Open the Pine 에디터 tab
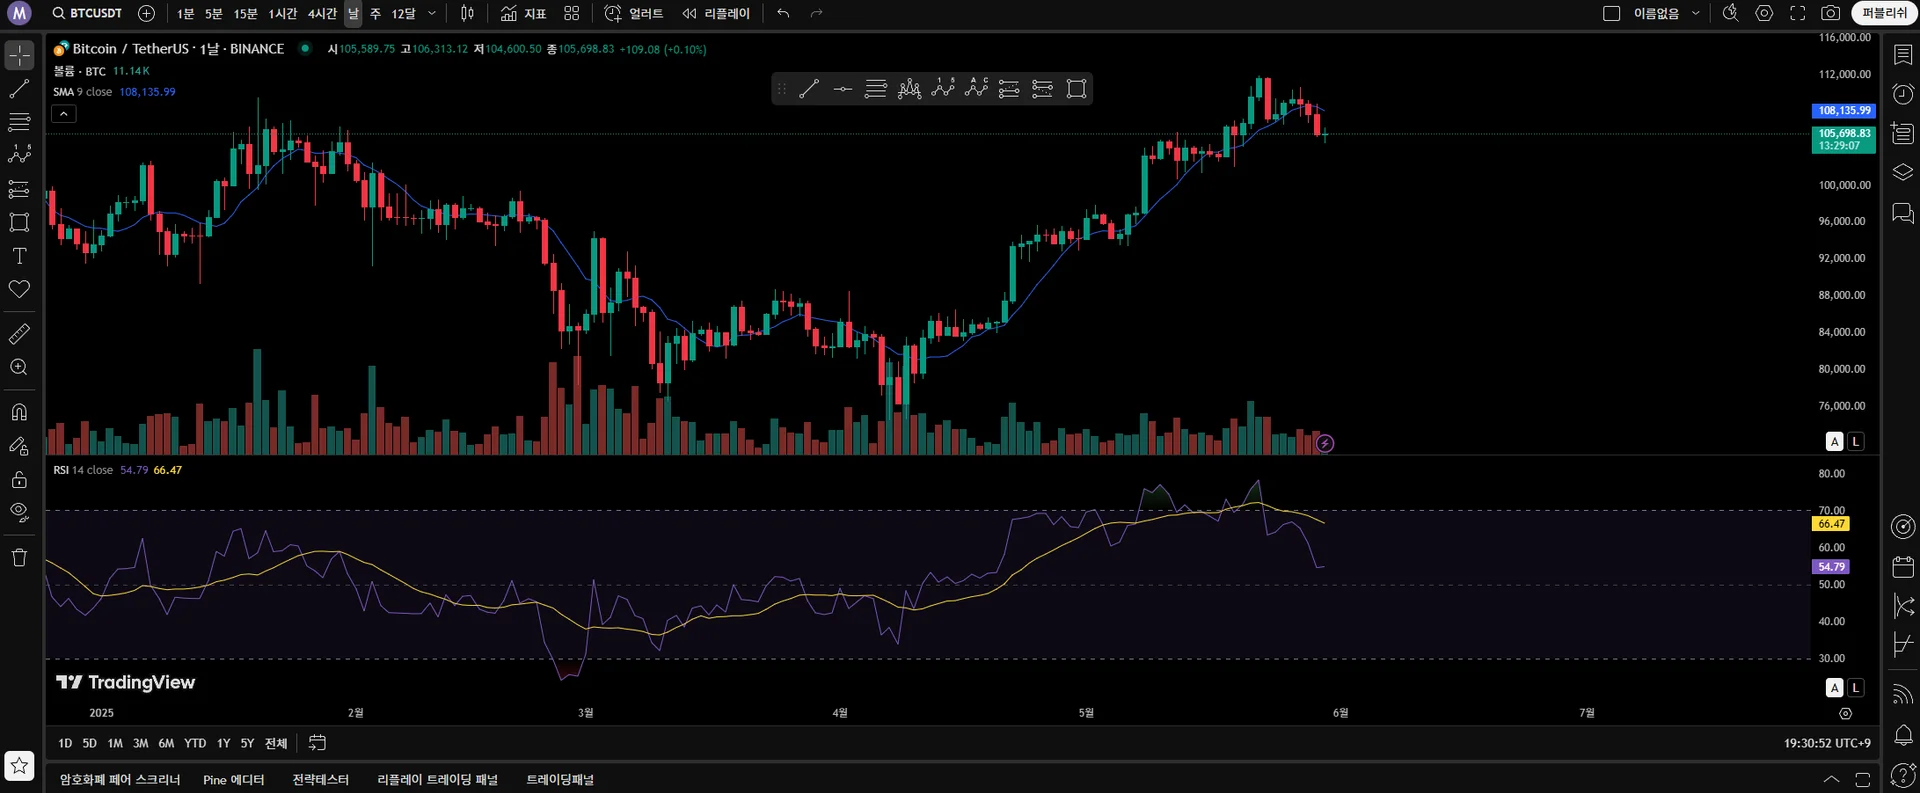This screenshot has height=793, width=1920. pyautogui.click(x=233, y=779)
